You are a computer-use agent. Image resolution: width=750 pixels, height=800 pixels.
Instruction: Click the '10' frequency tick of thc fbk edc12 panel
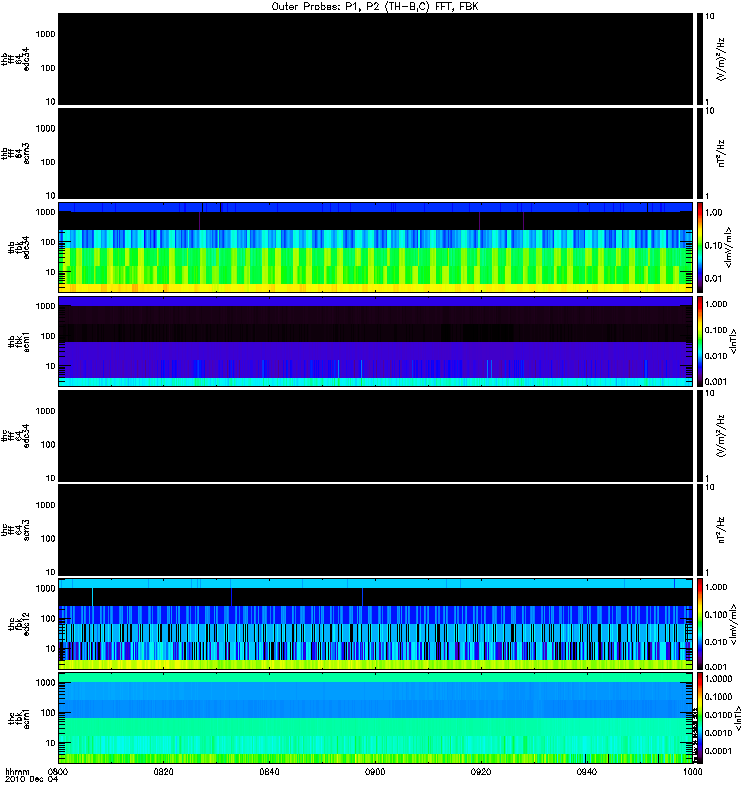click(x=51, y=649)
